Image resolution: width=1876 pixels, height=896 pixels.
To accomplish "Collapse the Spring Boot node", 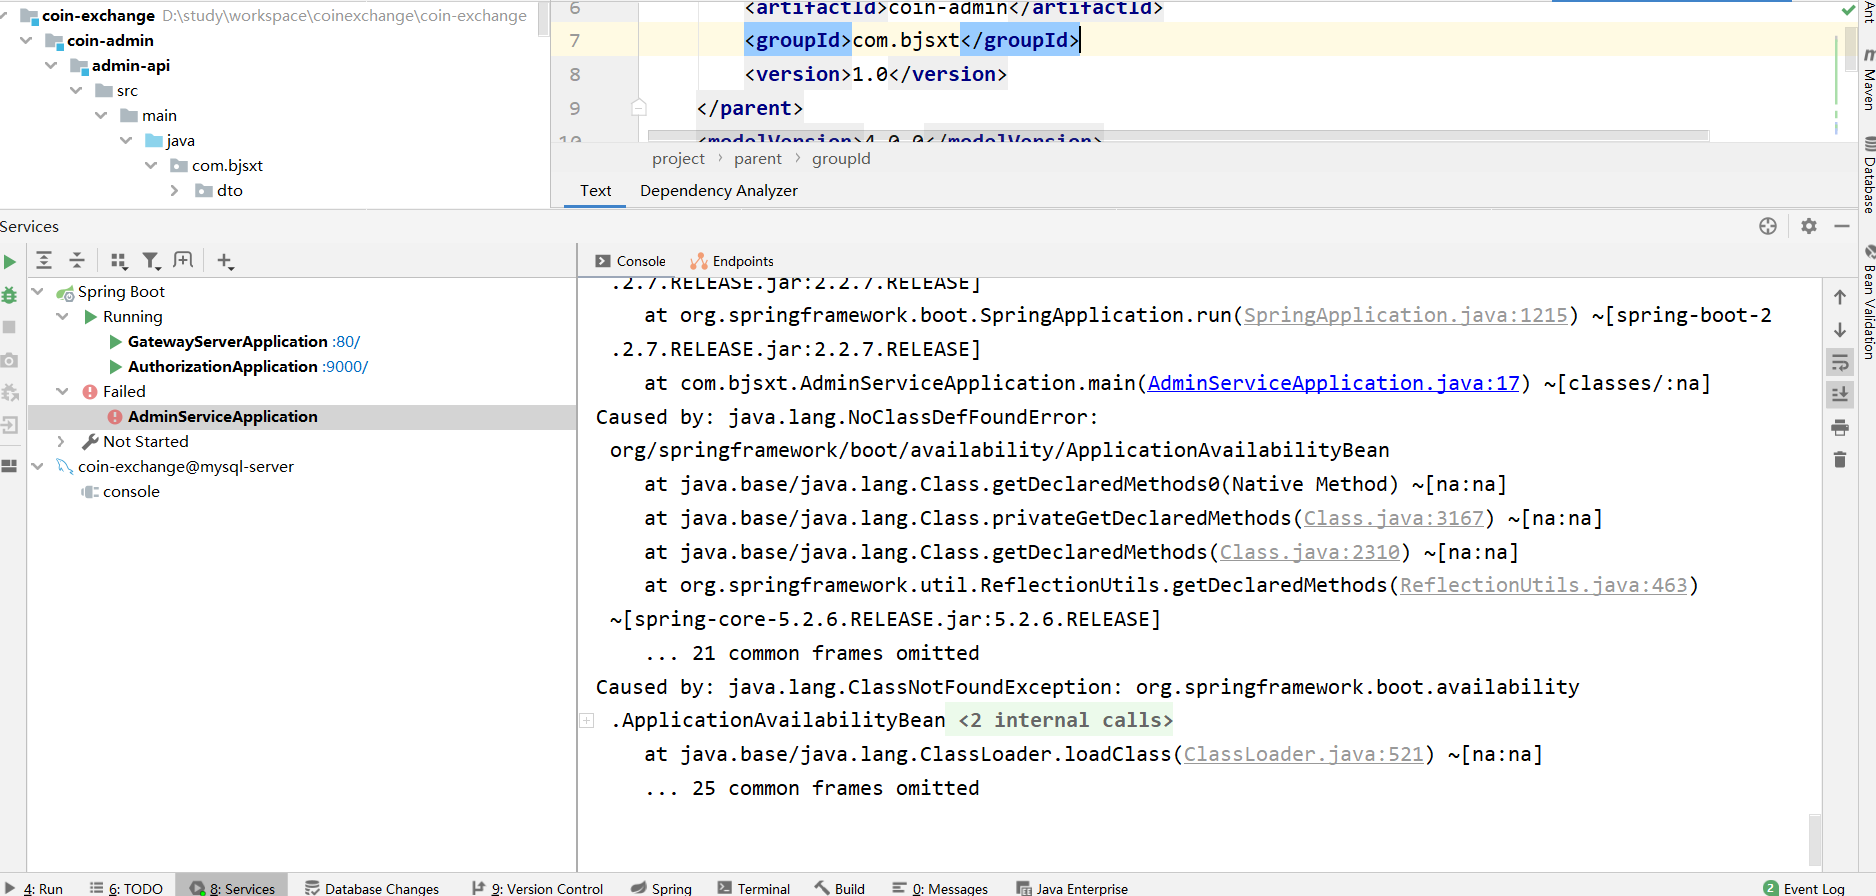I will tap(38, 291).
